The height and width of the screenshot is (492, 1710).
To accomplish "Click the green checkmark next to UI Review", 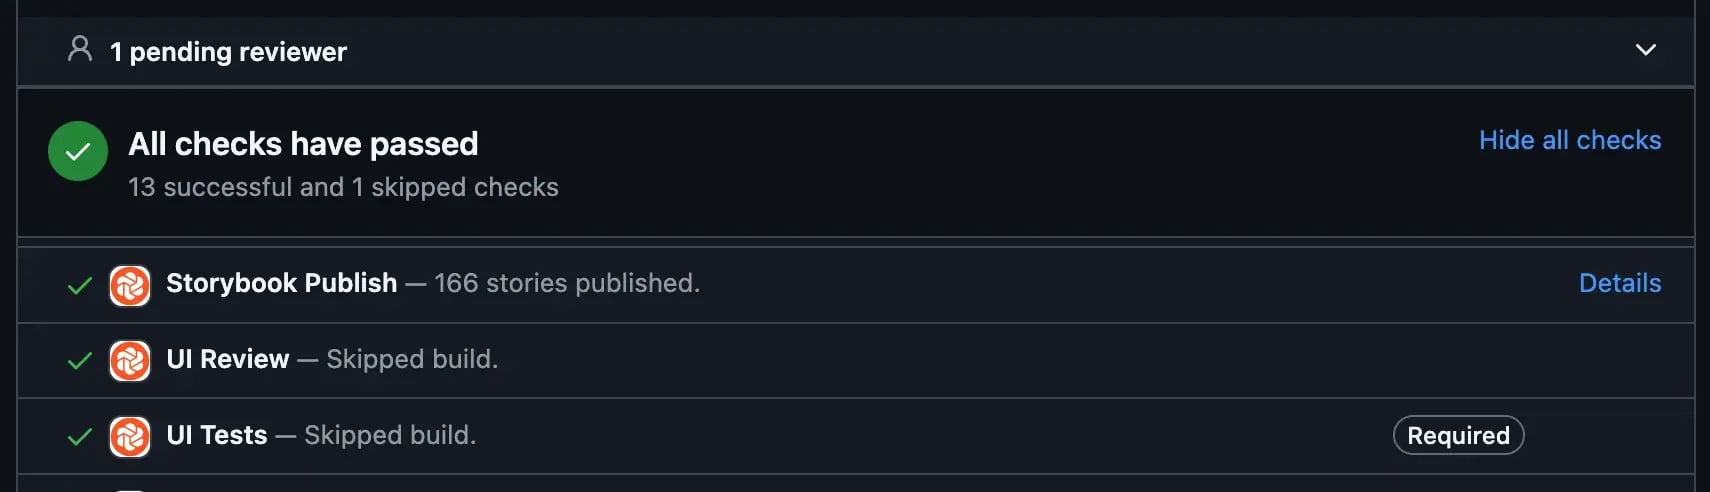I will 79,361.
